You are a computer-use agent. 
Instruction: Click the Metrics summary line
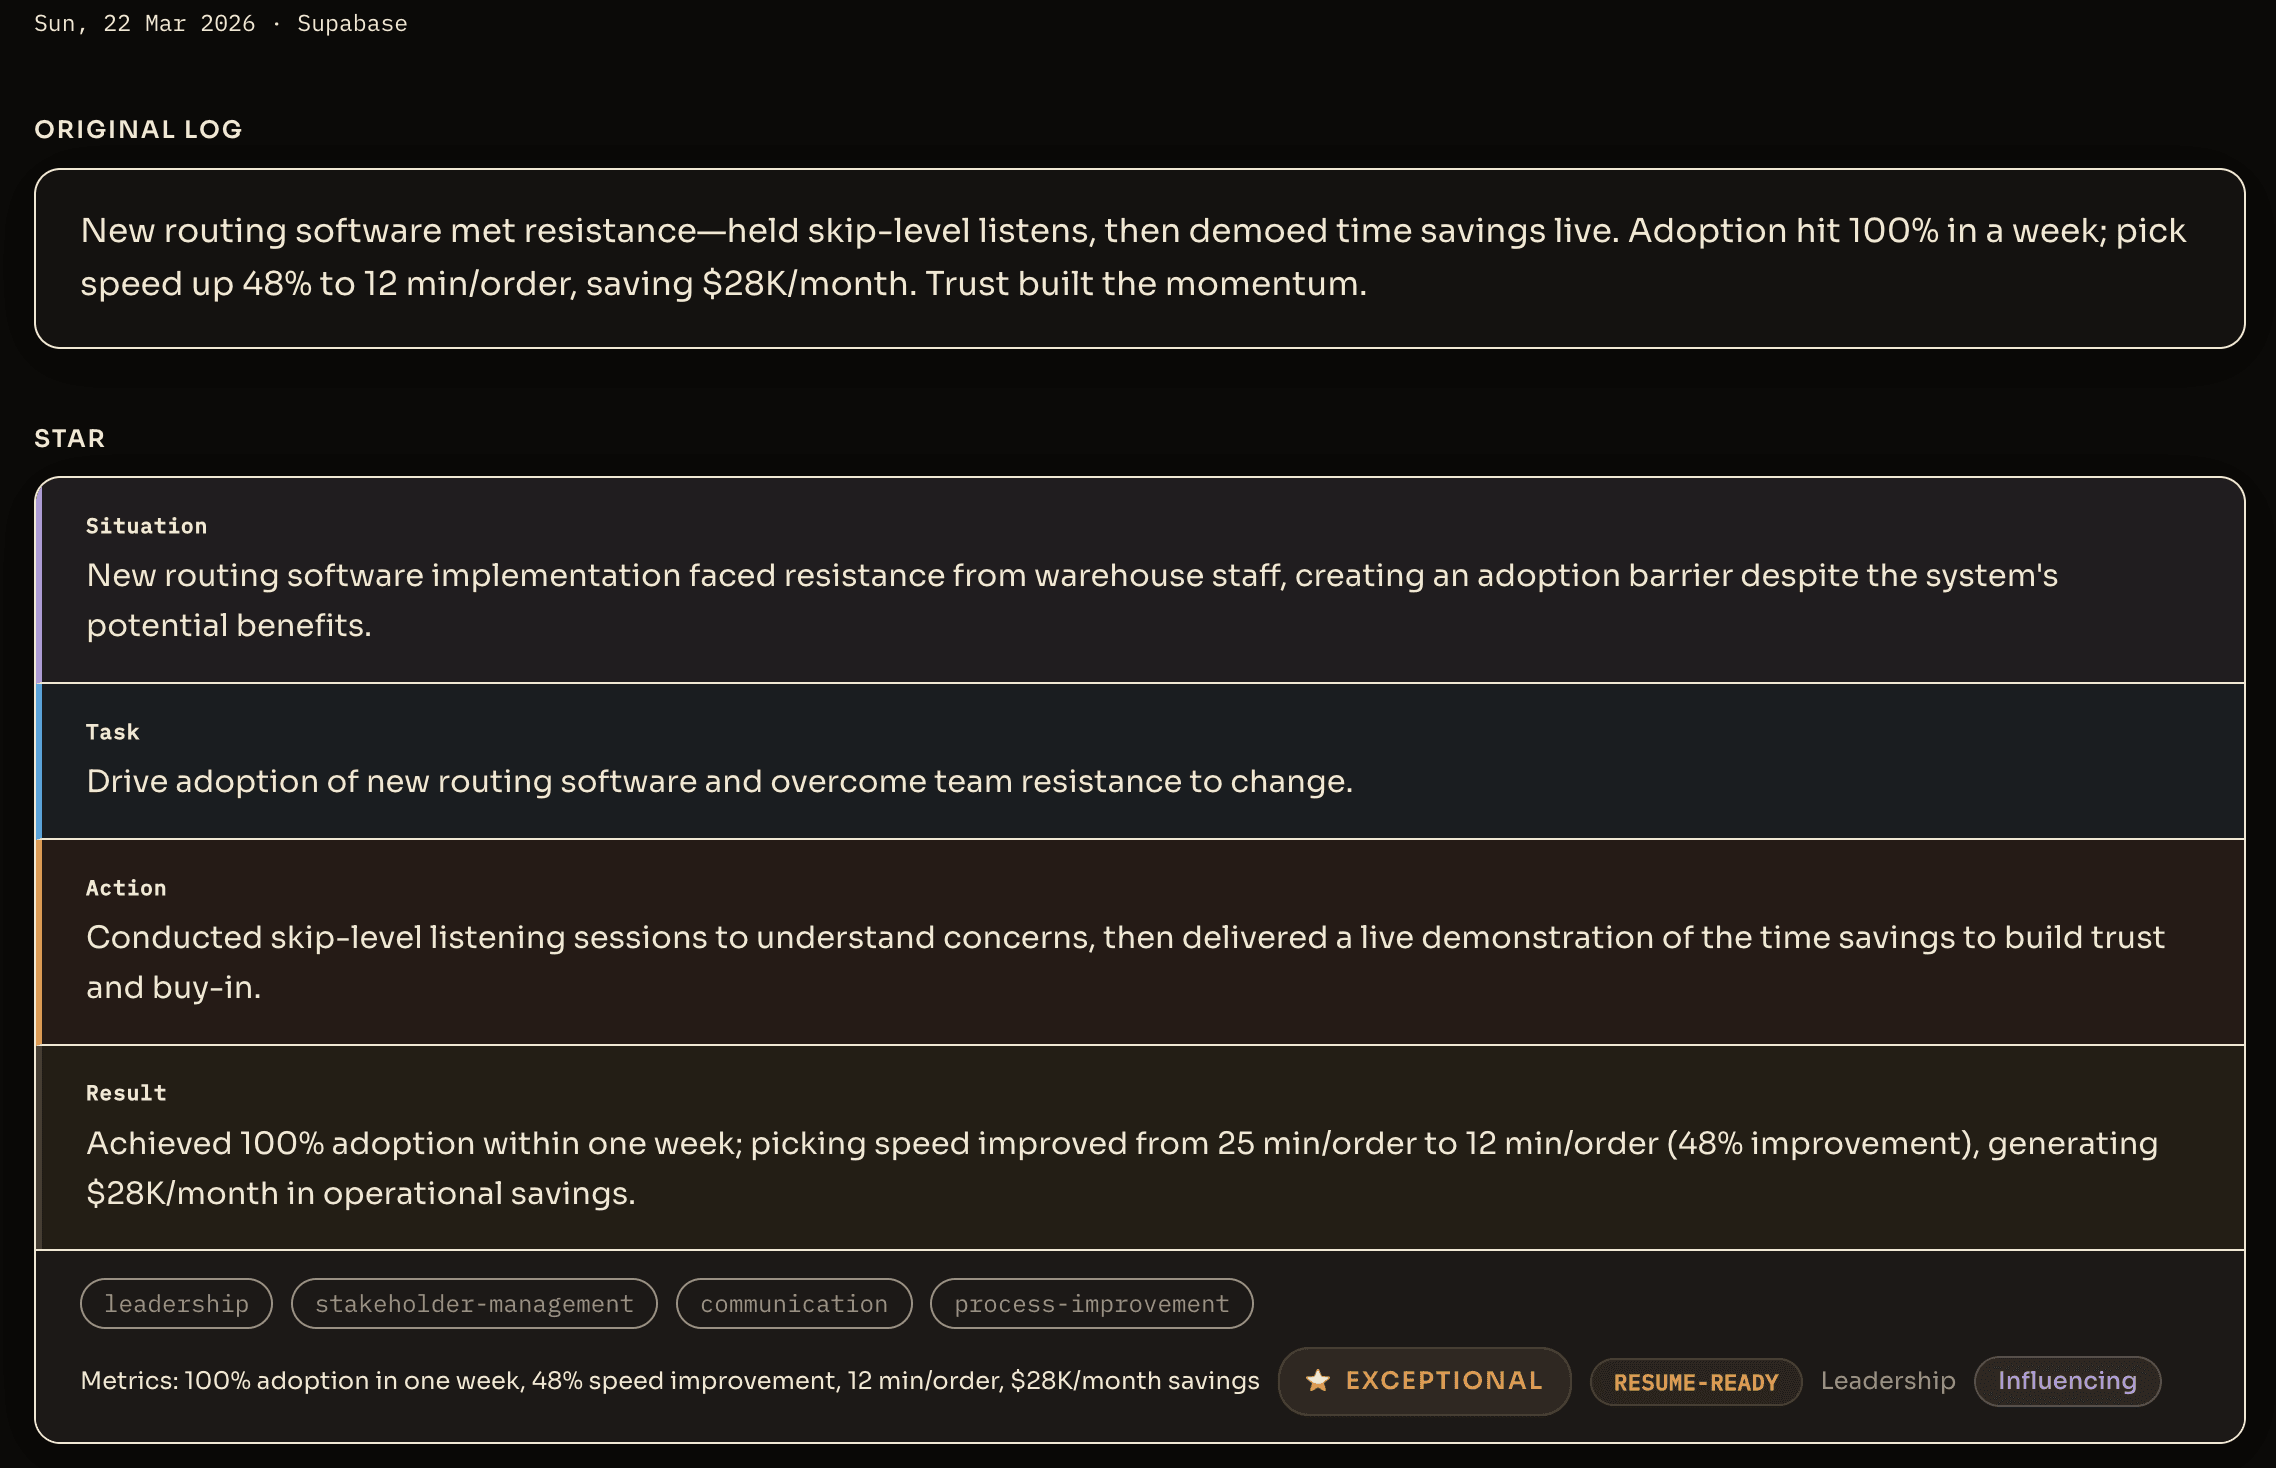670,1381
